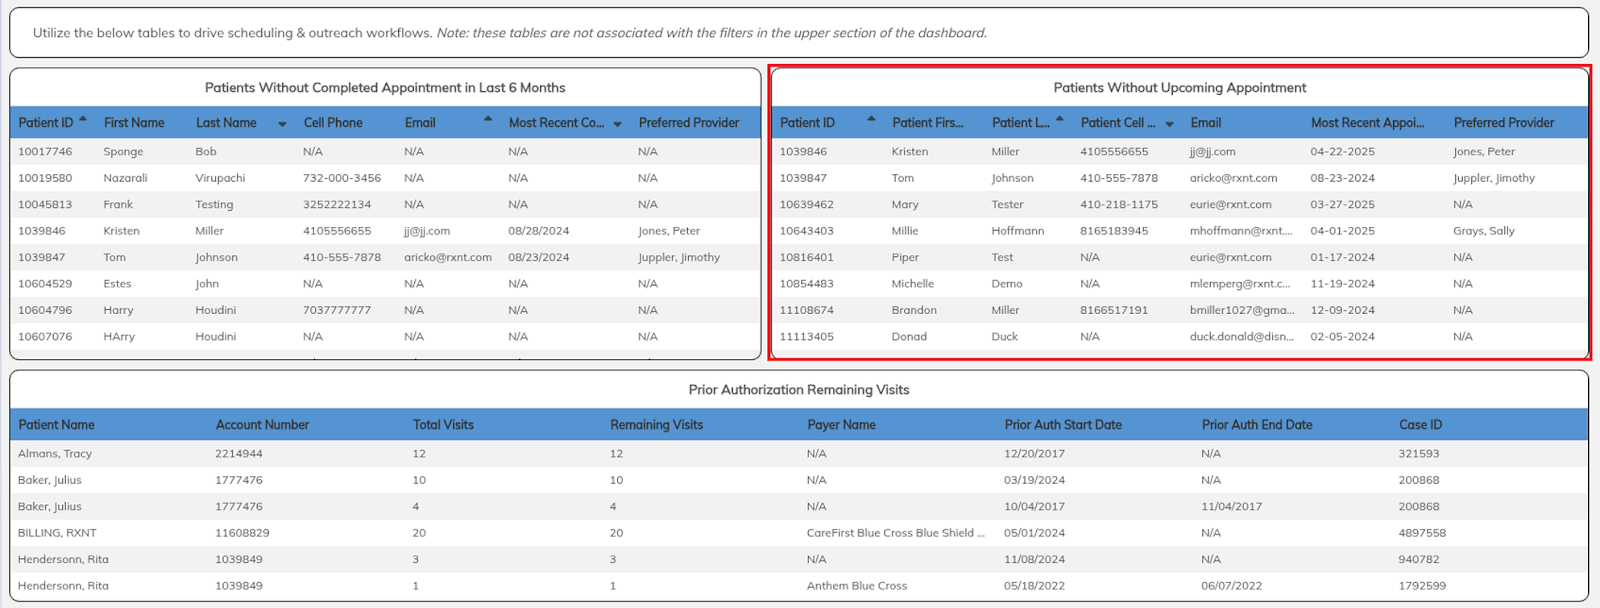Click email bmiller1027@gma... cell
The image size is (1600, 608).
pyautogui.click(x=1242, y=311)
